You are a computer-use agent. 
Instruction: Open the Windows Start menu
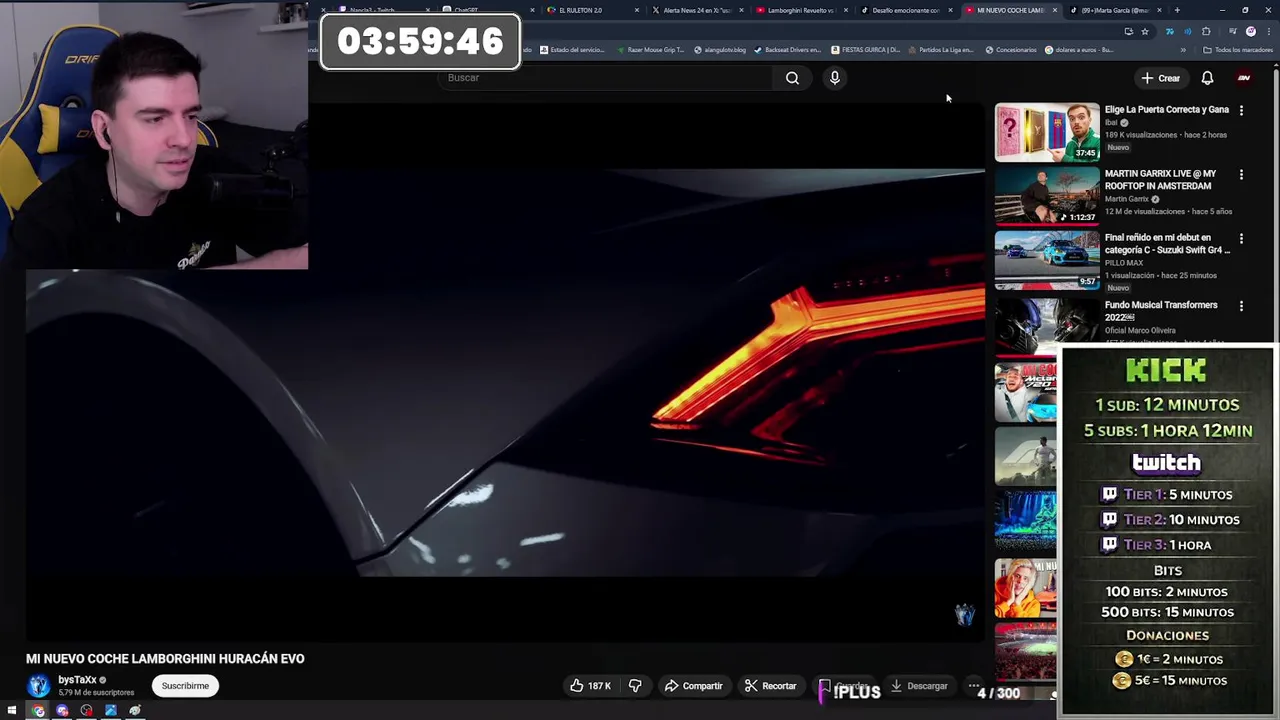coord(12,711)
